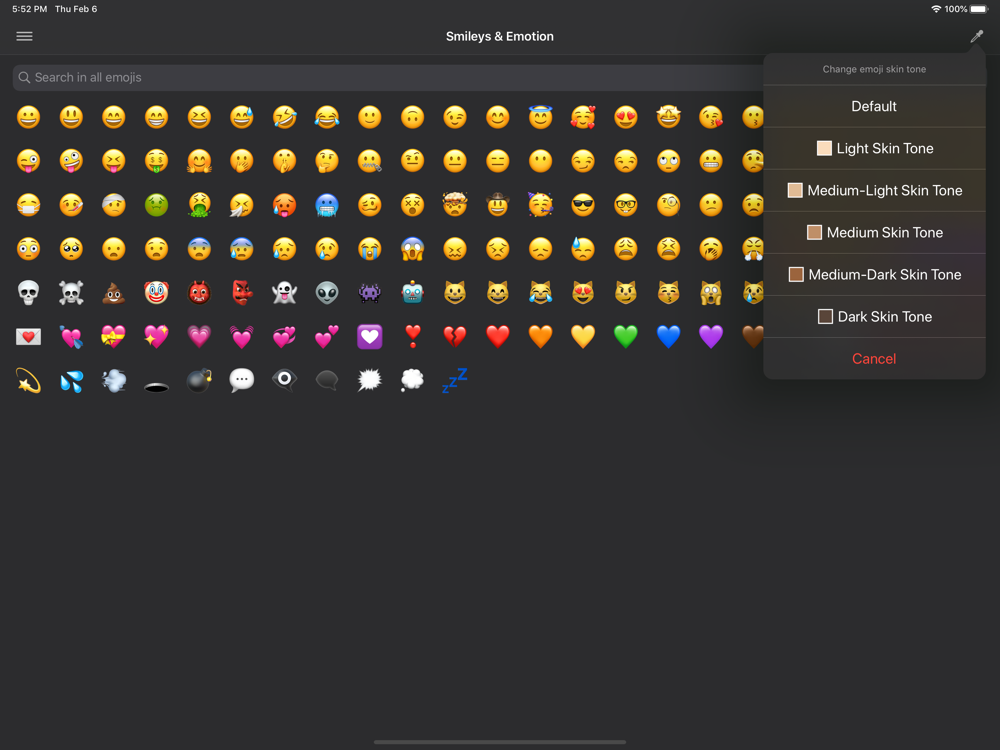1000x750 pixels.
Task: Select the heart exclamation emoji
Action: tap(413, 336)
